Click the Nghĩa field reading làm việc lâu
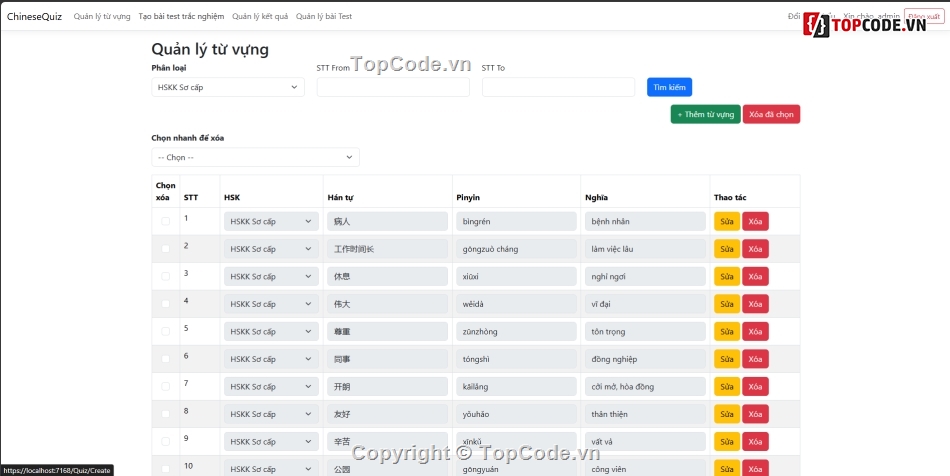The image size is (950, 476). pyautogui.click(x=645, y=249)
